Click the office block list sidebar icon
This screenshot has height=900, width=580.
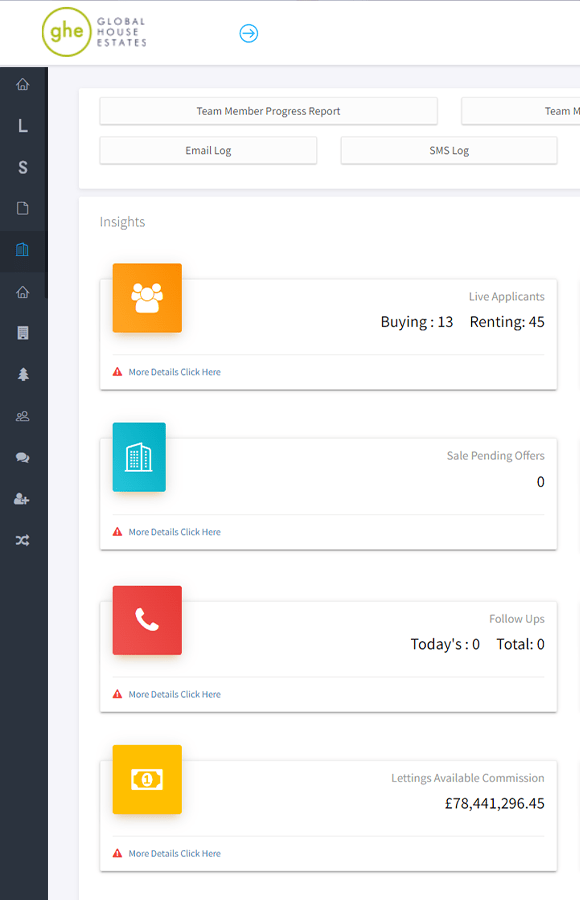[22, 333]
